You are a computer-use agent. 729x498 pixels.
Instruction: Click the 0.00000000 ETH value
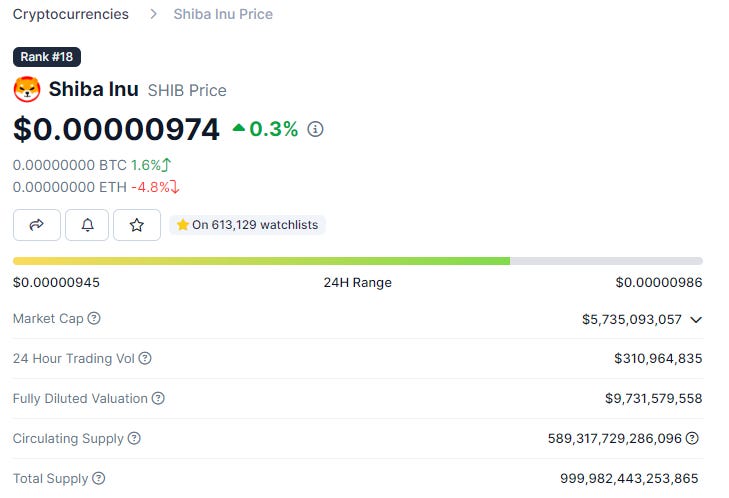(x=70, y=187)
